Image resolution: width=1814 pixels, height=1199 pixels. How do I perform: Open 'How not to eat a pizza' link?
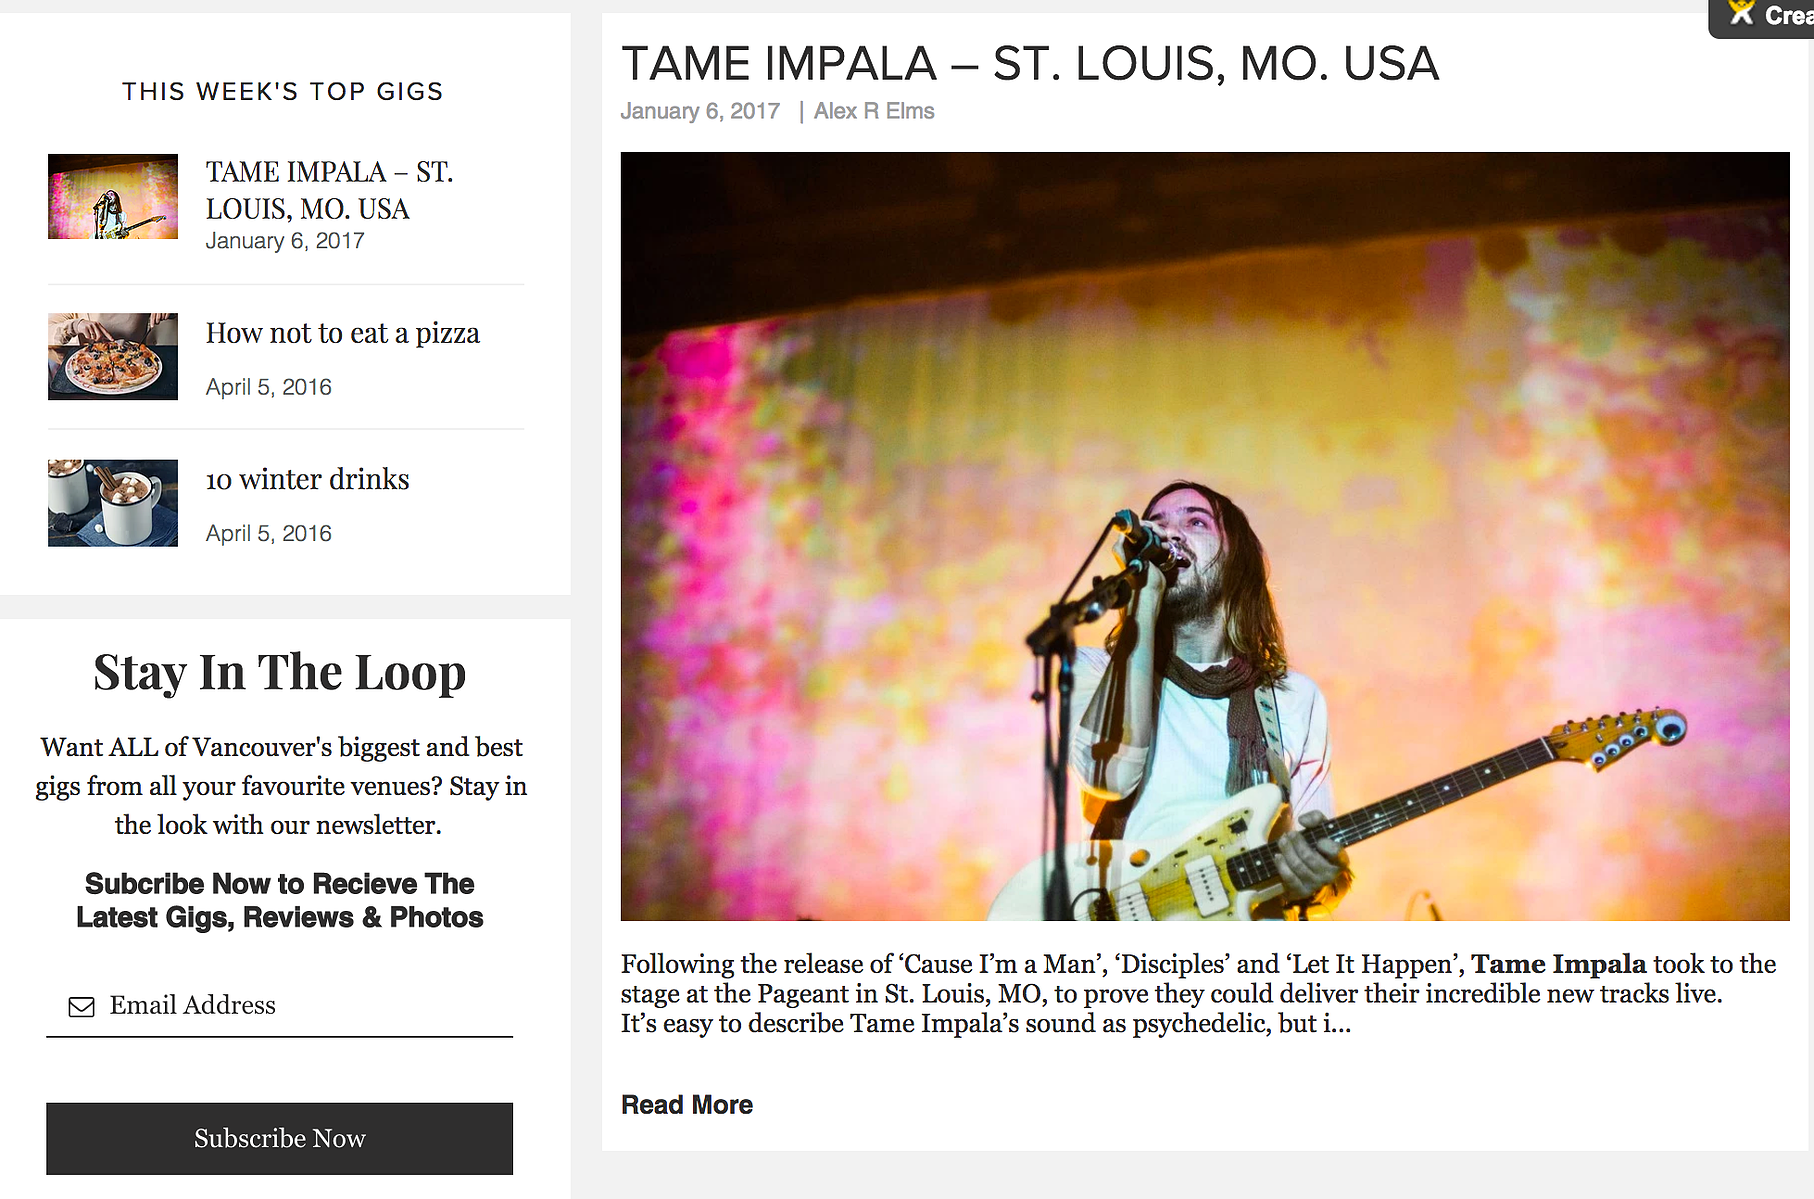tap(343, 333)
